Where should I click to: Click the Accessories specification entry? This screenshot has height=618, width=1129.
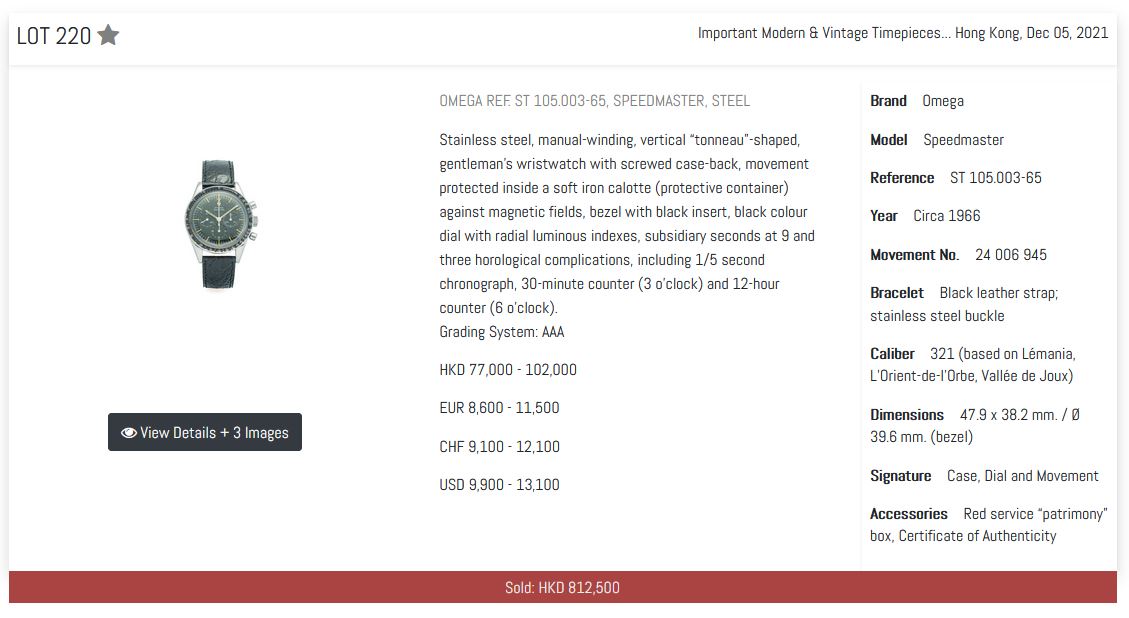pyautogui.click(x=988, y=525)
